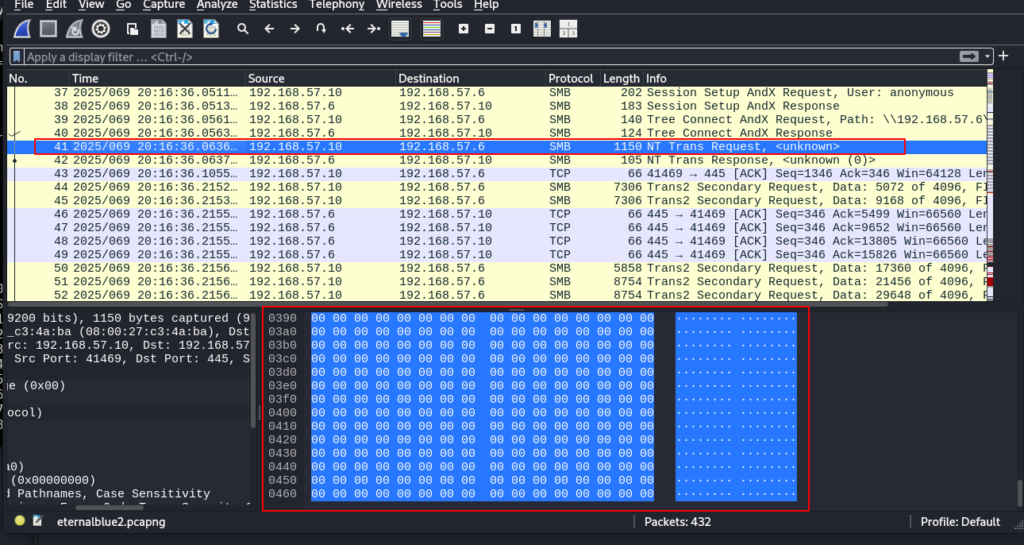This screenshot has height=545, width=1024.
Task: Open the Analyze menu
Action: [217, 5]
